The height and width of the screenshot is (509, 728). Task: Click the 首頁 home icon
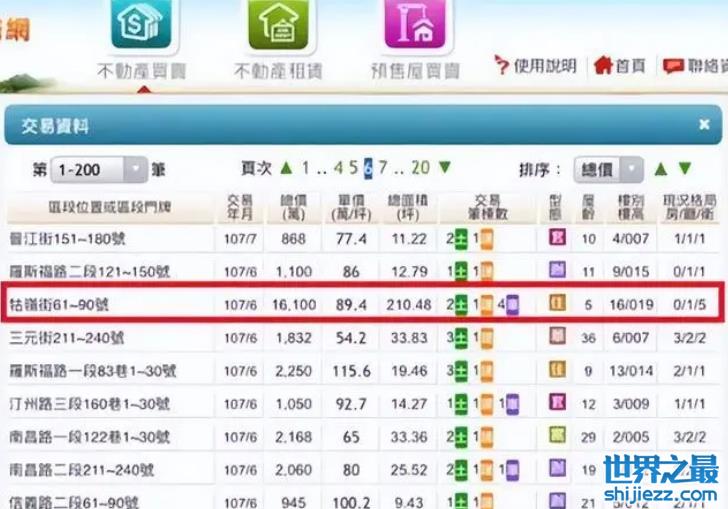pos(603,66)
